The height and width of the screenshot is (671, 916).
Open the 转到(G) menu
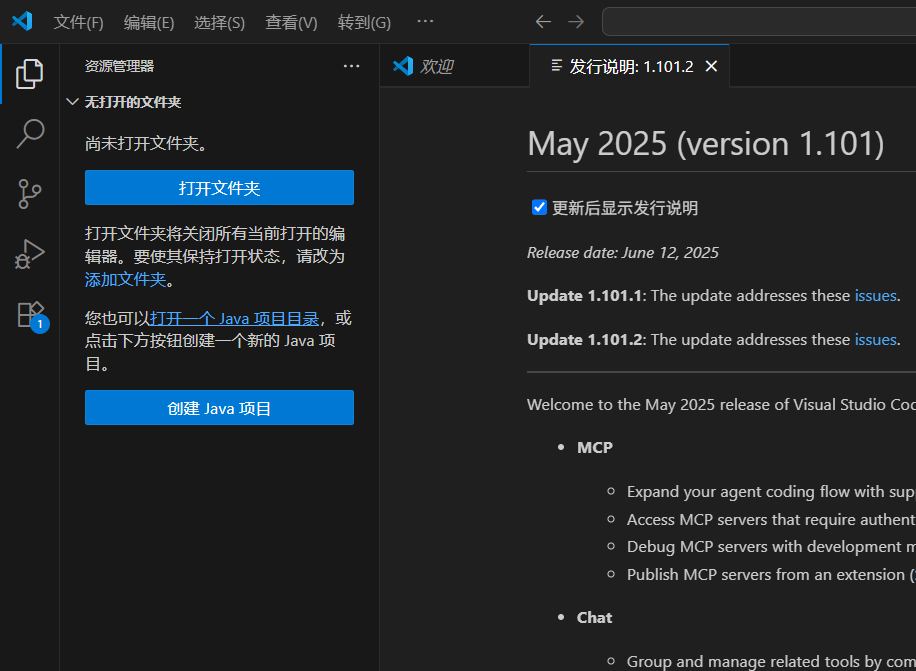(x=364, y=22)
